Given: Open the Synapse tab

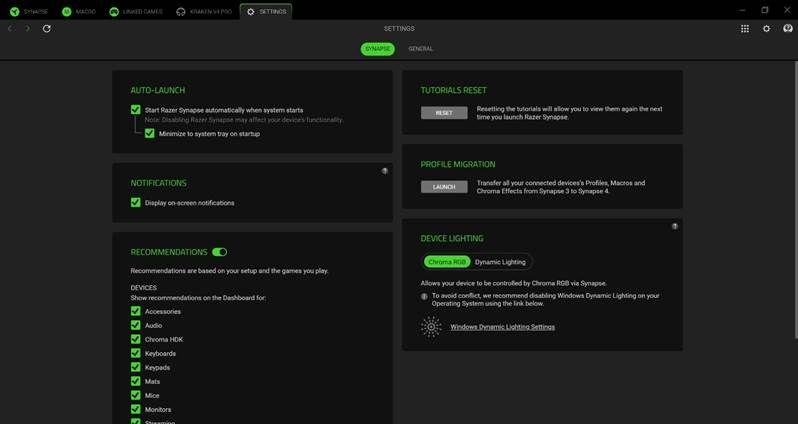Looking at the screenshot, I should click(29, 12).
